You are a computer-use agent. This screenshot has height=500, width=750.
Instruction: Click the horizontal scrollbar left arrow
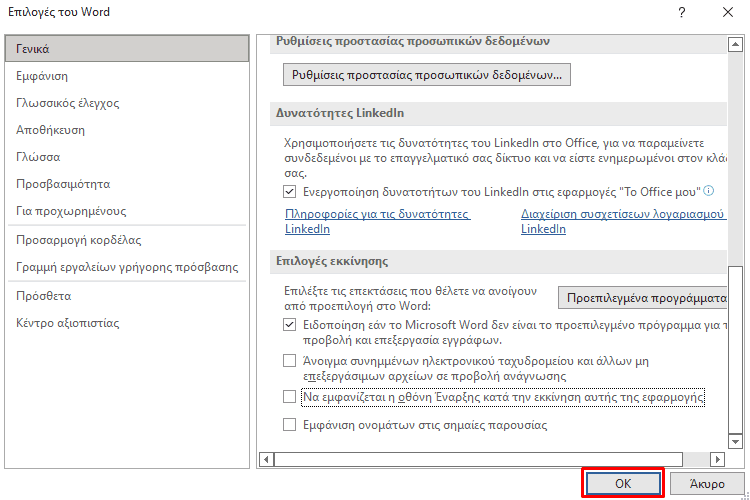click(x=266, y=459)
